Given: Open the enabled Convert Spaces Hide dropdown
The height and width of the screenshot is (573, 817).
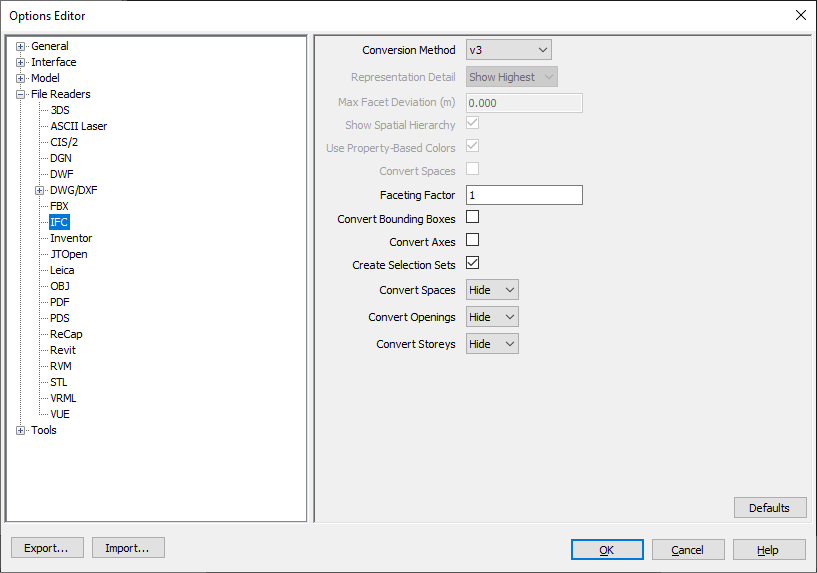Looking at the screenshot, I should [x=492, y=290].
